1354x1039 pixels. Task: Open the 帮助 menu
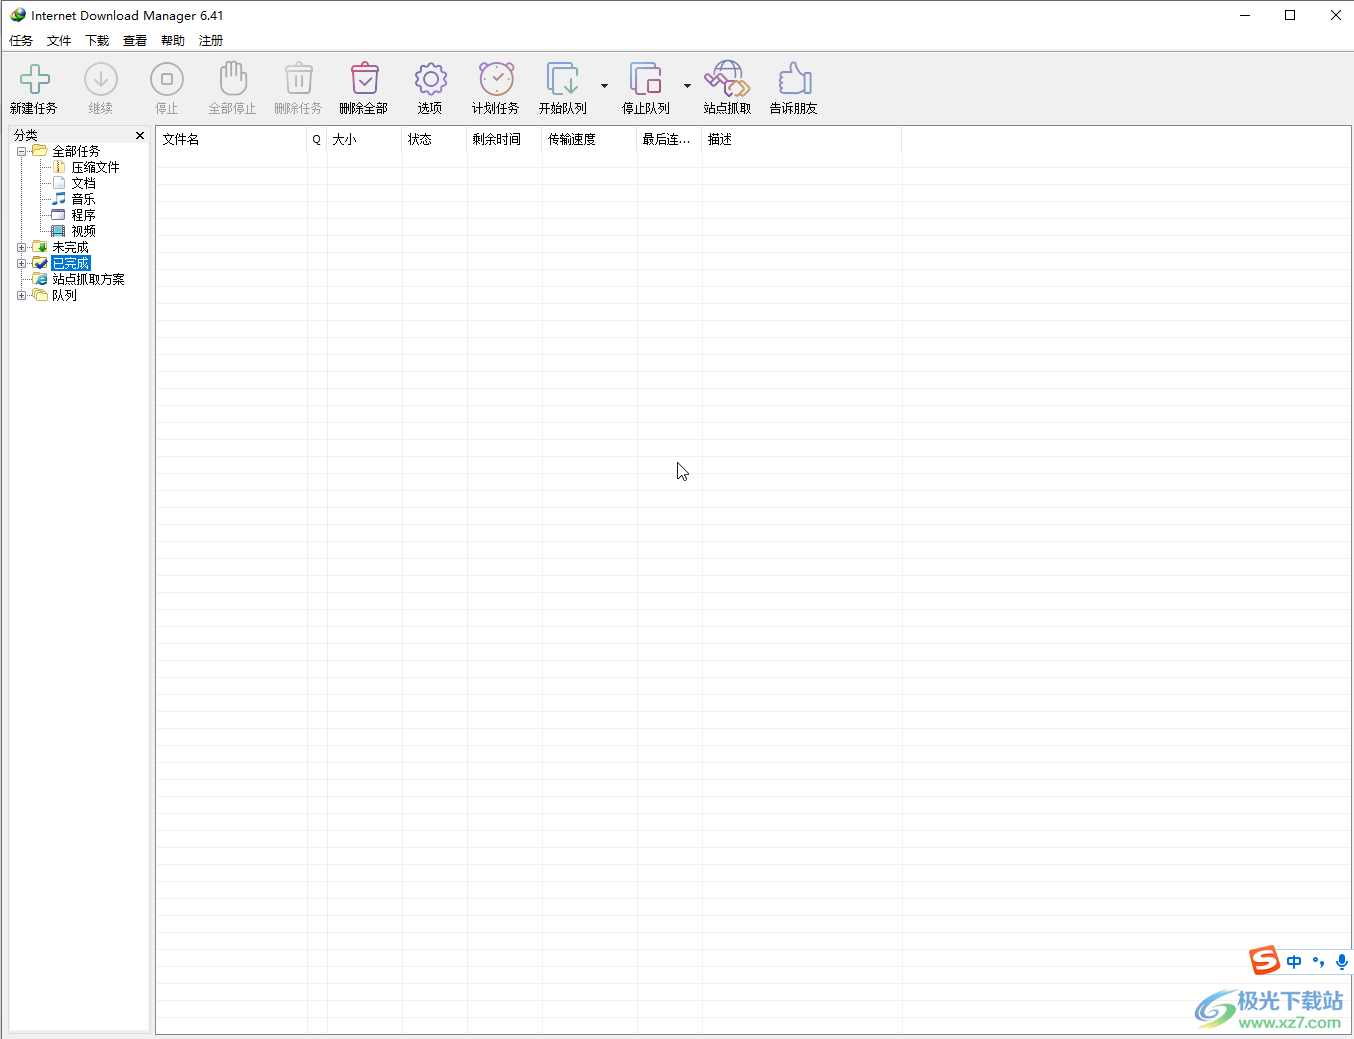point(173,41)
